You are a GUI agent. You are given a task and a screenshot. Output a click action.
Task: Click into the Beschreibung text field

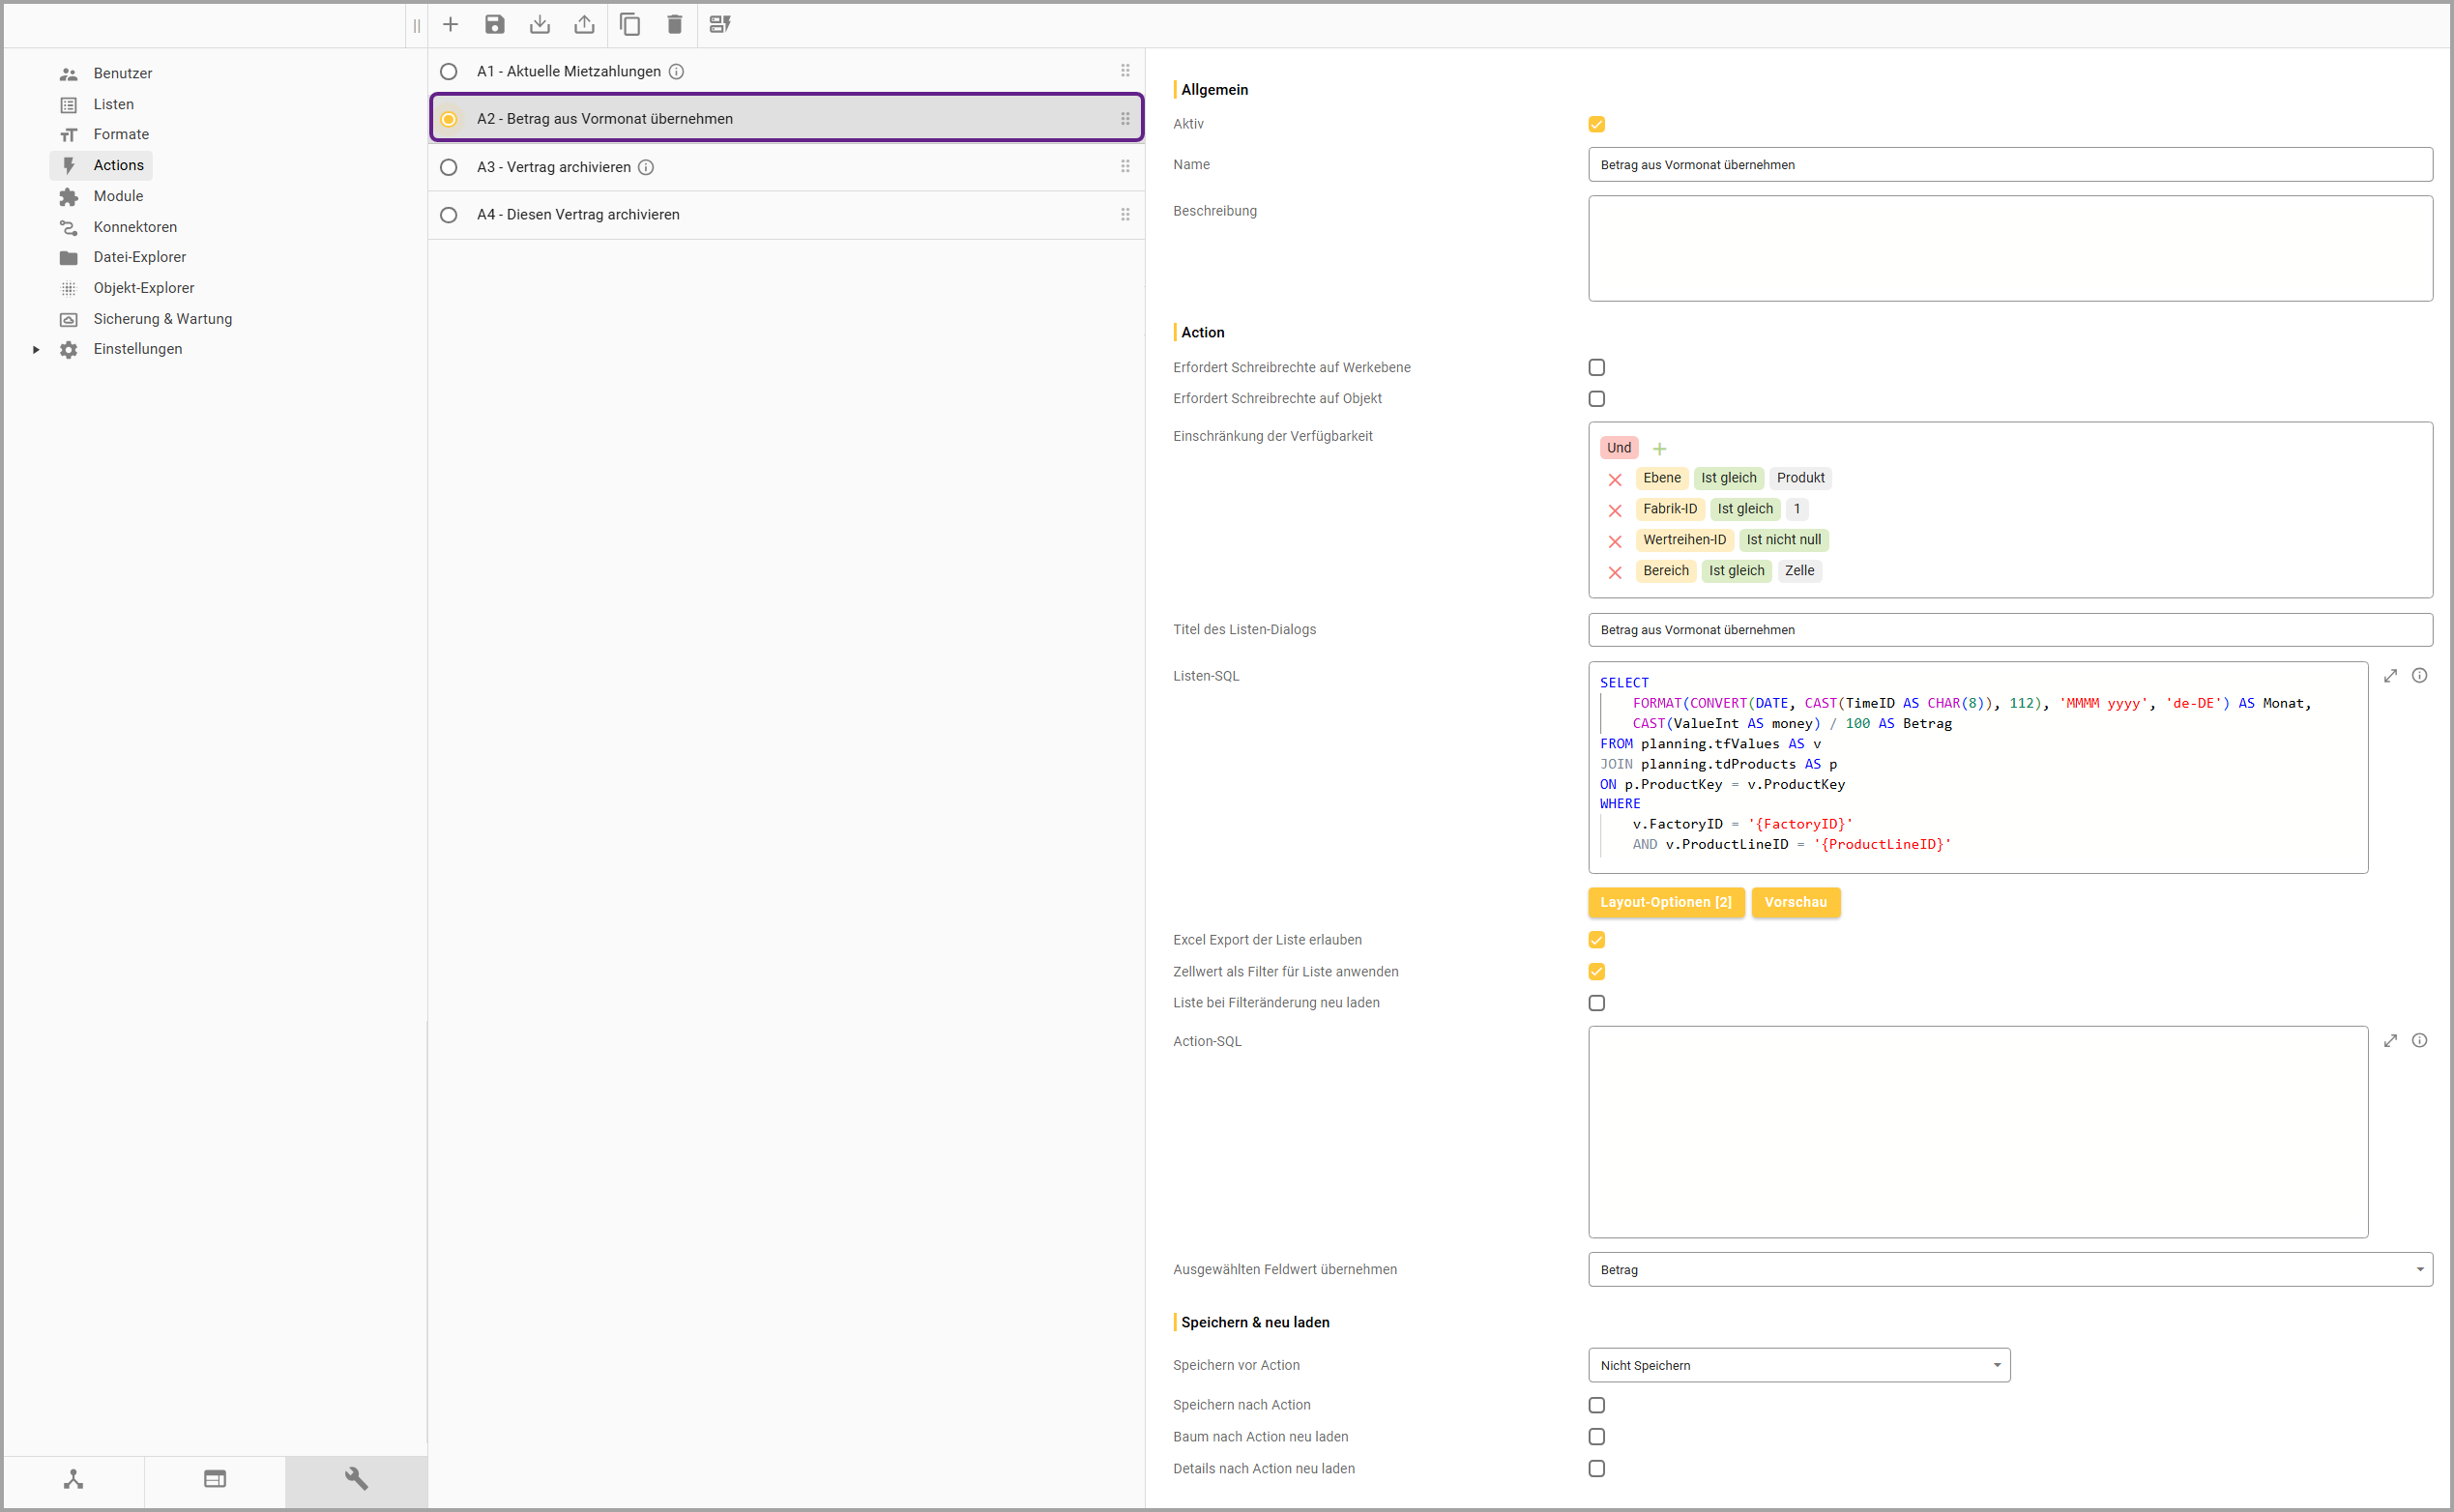pyautogui.click(x=2010, y=248)
